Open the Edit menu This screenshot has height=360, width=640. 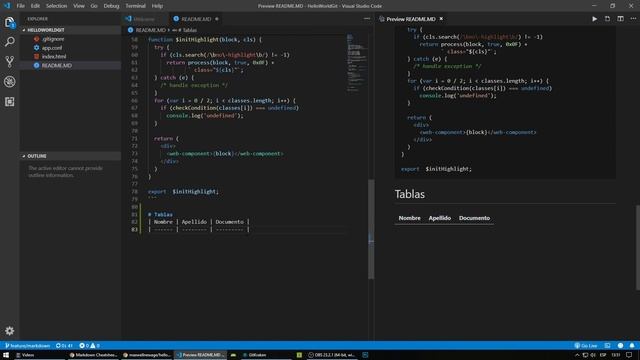pyautogui.click(x=35, y=6)
